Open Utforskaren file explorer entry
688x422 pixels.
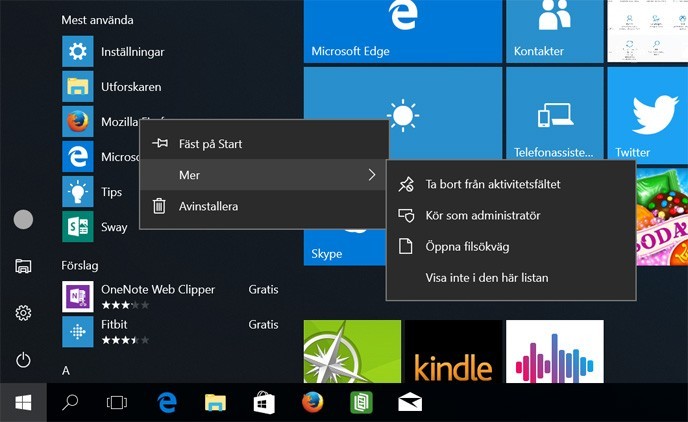click(x=112, y=87)
